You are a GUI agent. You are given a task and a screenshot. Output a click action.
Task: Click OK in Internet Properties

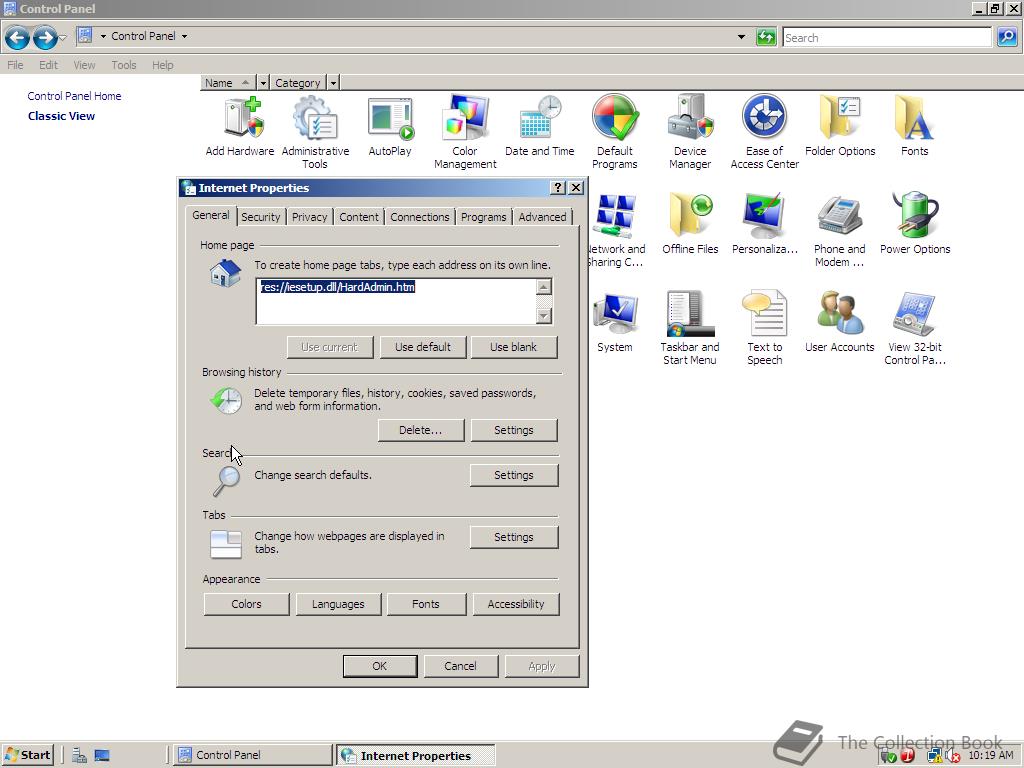click(x=379, y=666)
